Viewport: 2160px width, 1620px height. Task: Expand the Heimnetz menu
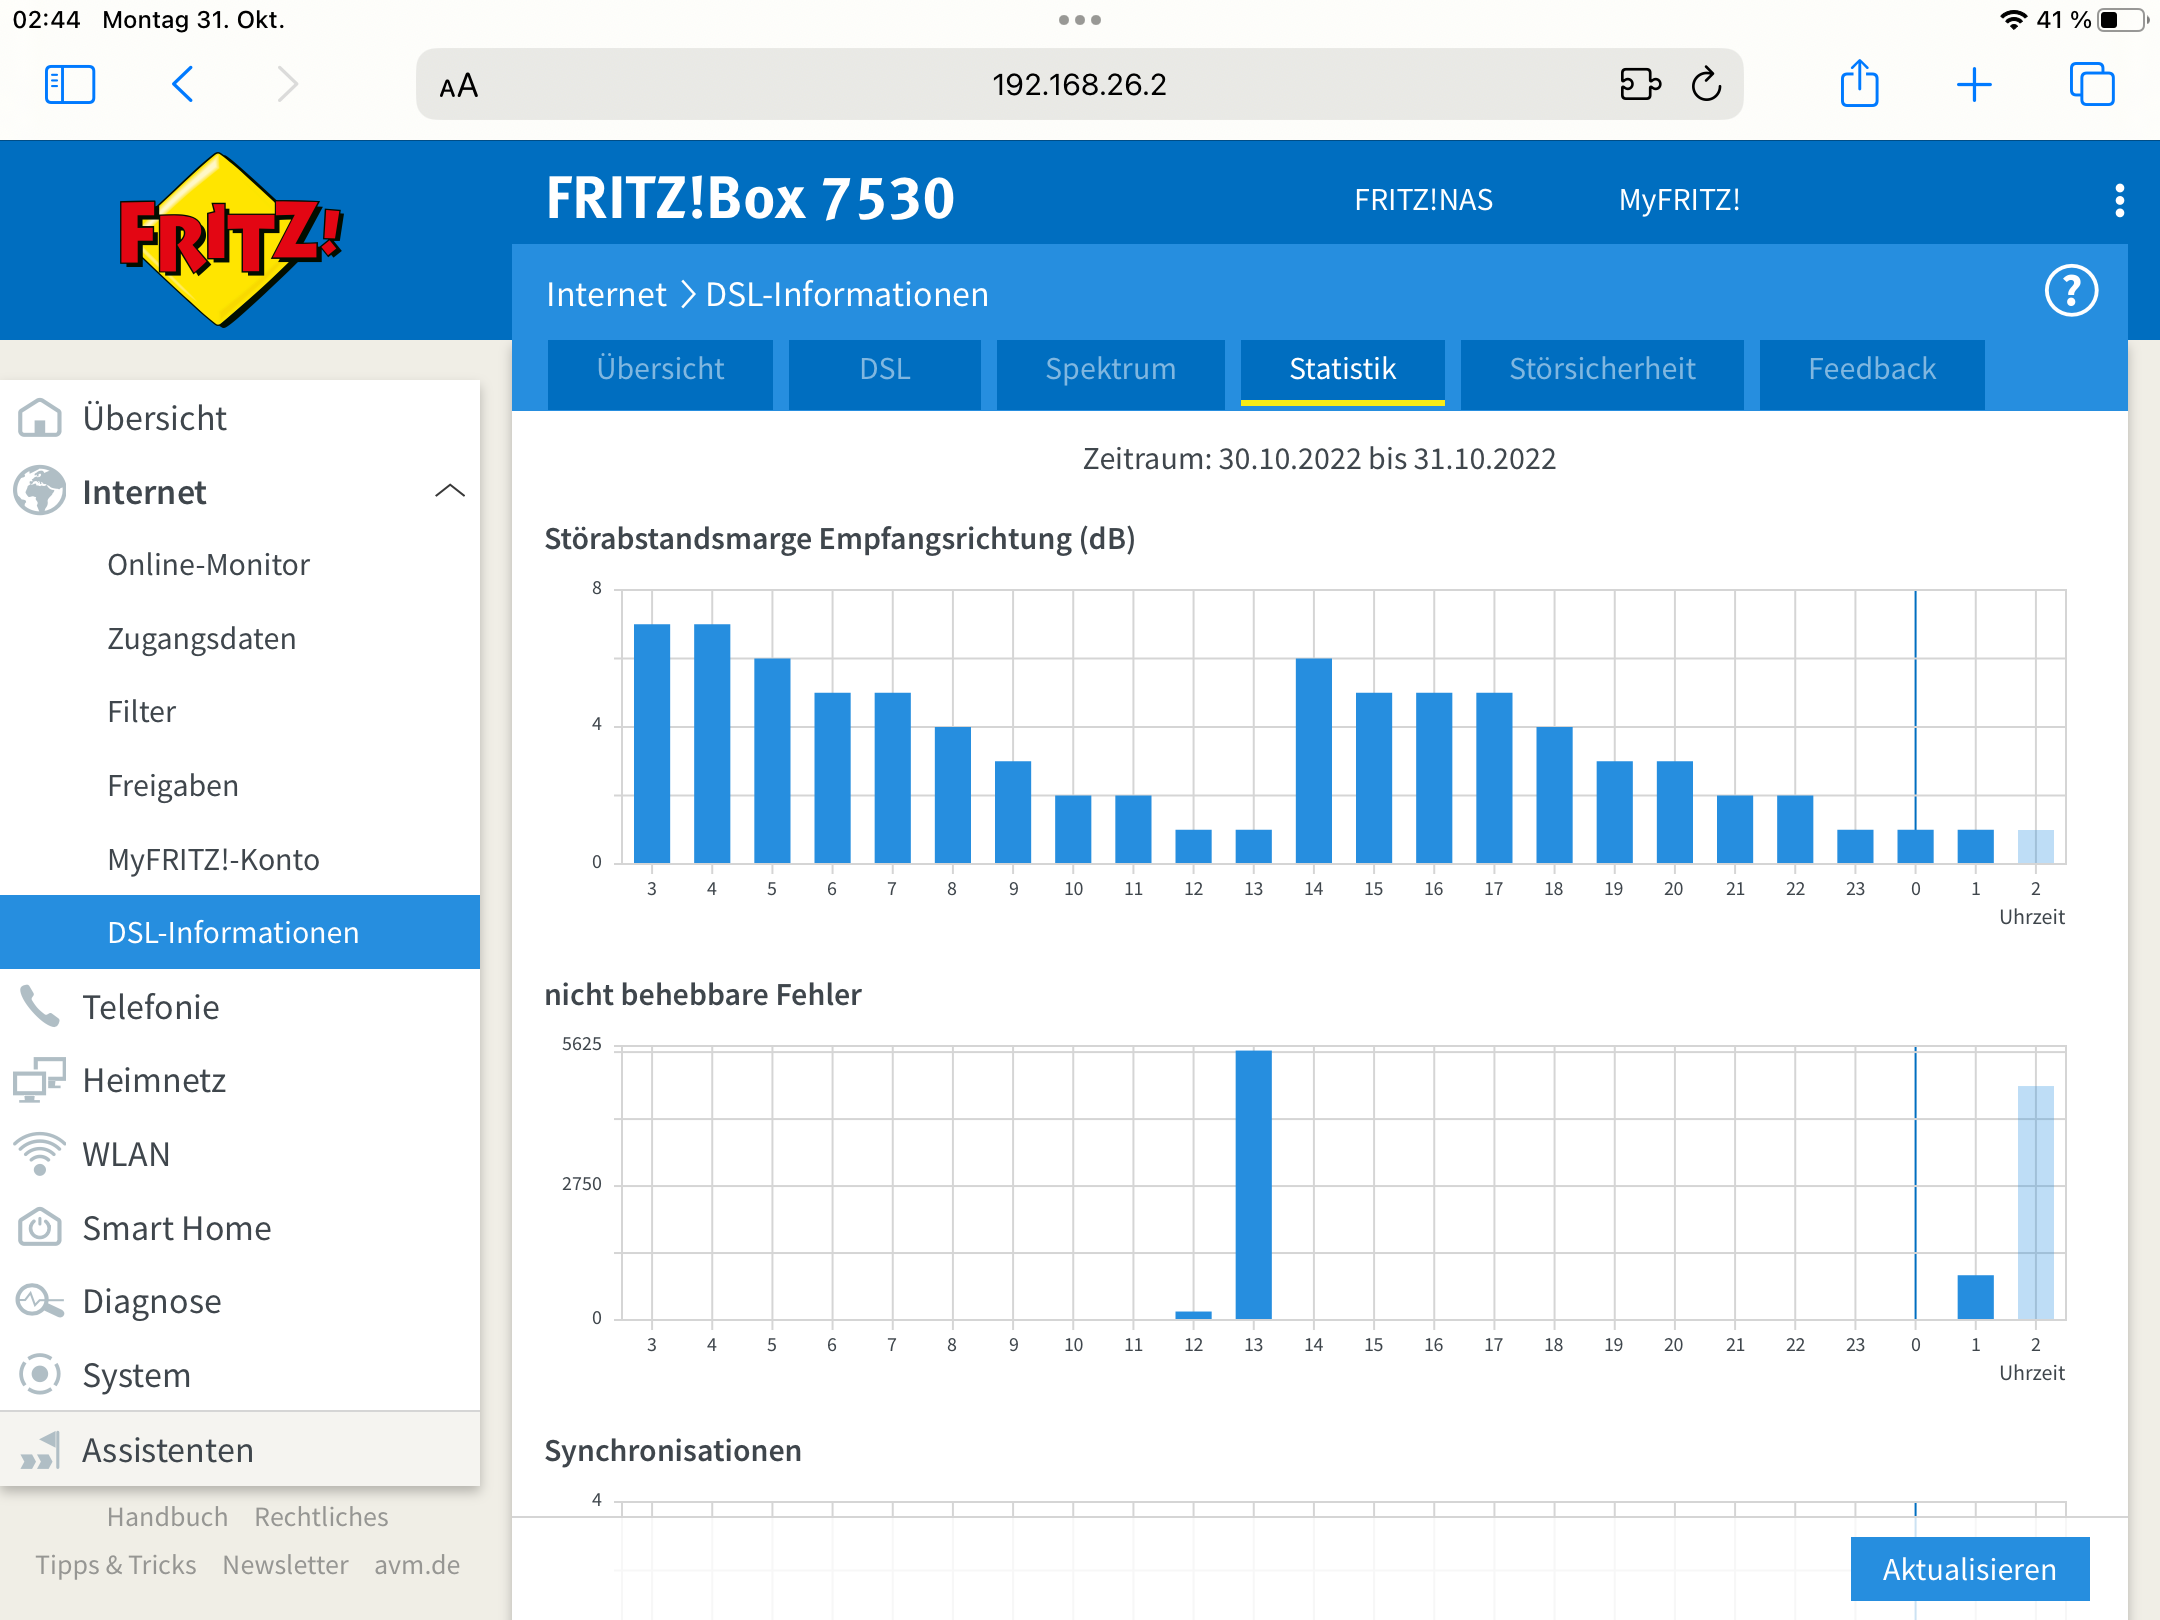click(154, 1080)
